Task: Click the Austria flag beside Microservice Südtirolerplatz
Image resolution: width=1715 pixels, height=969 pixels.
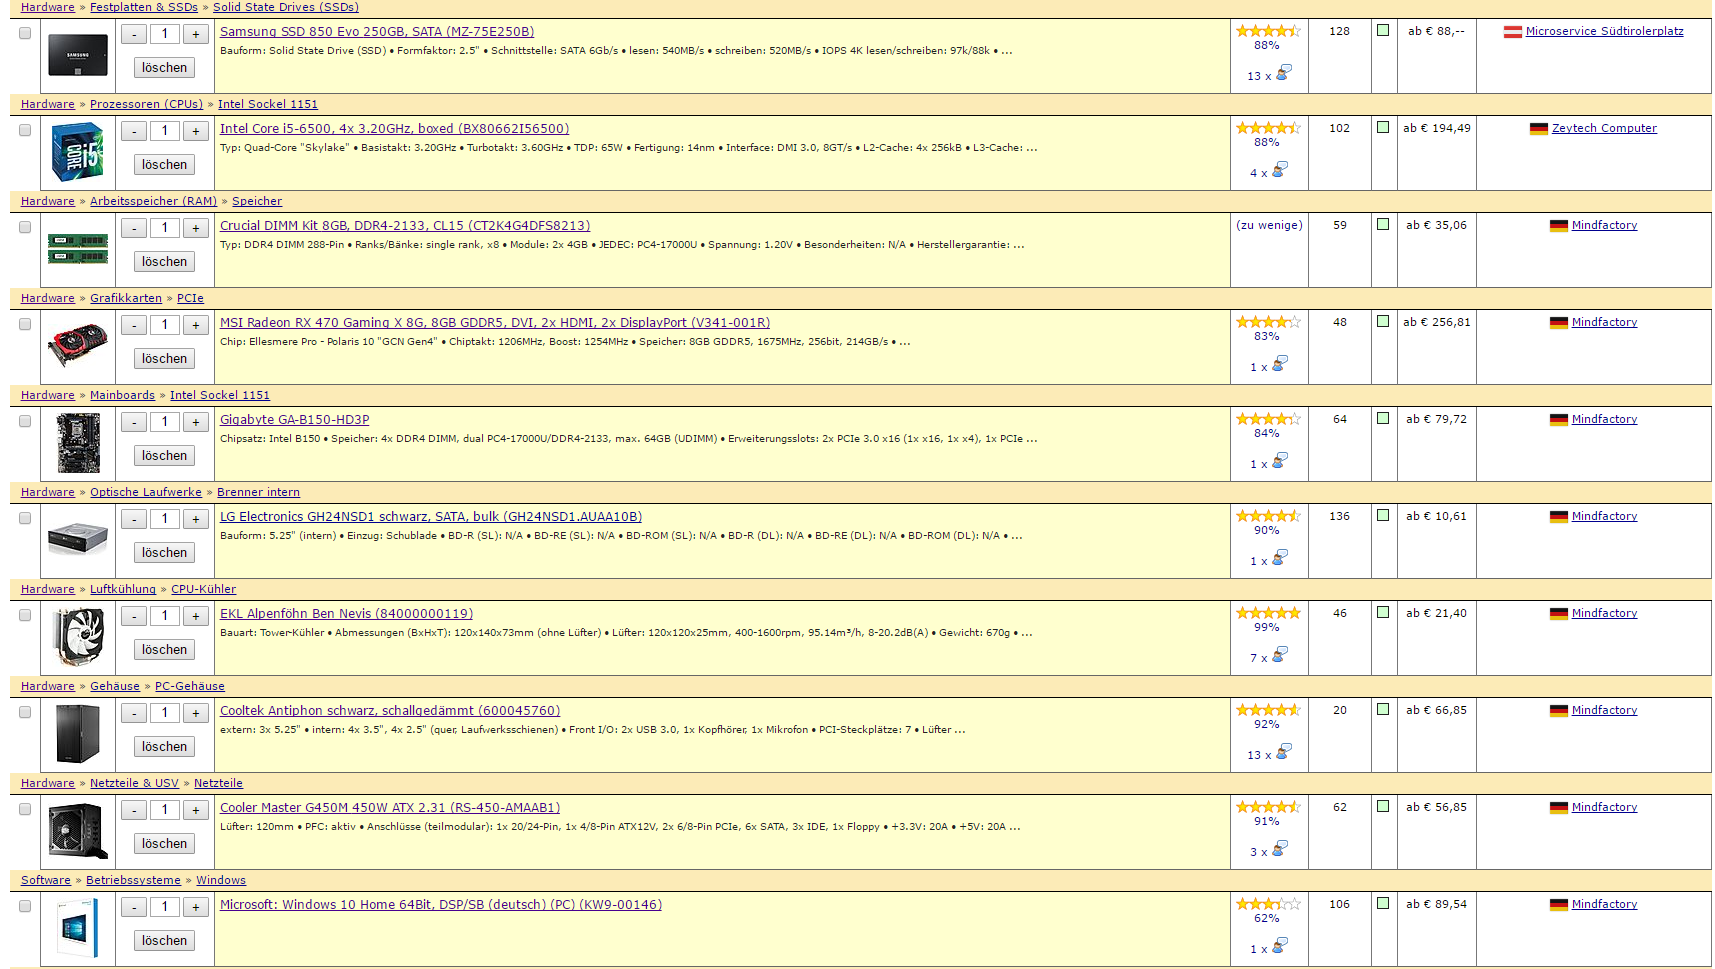Action: tap(1513, 32)
